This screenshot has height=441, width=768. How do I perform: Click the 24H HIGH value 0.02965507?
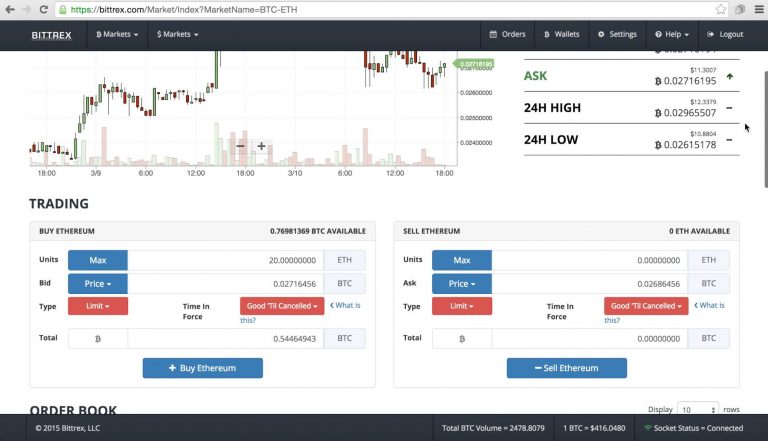pos(686,113)
